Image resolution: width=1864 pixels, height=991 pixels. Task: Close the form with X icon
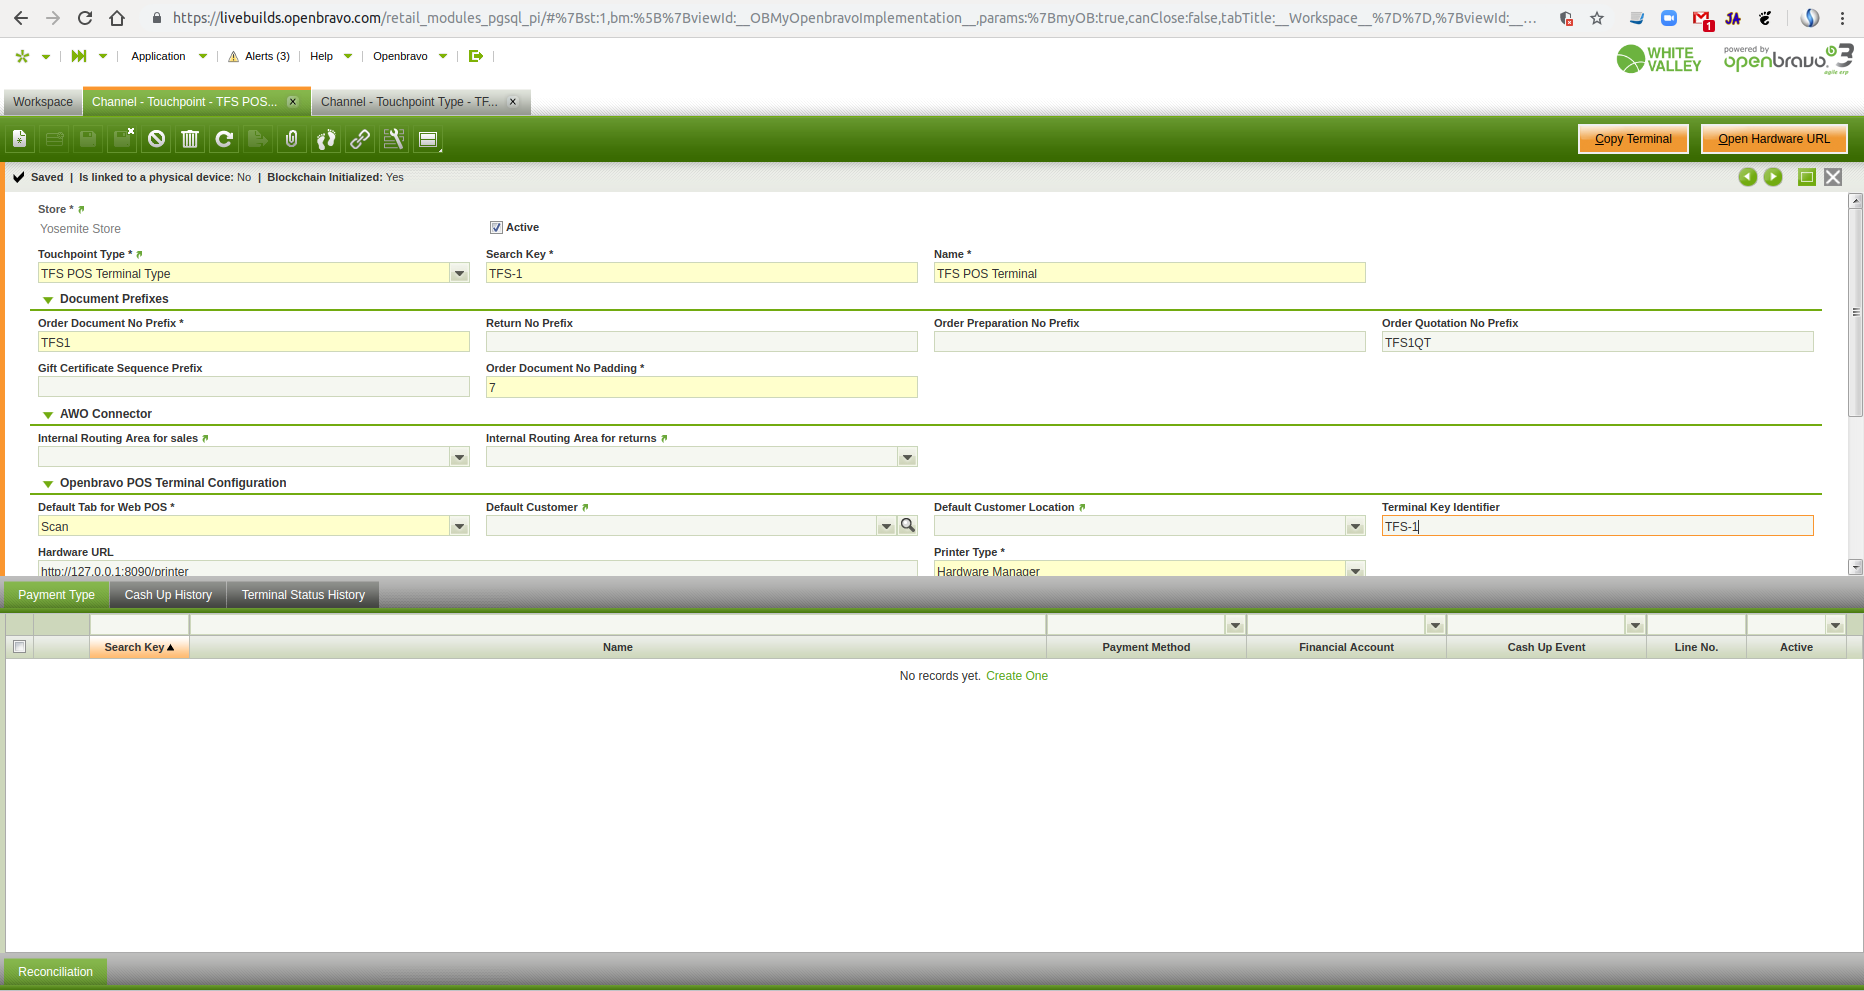(x=1833, y=177)
